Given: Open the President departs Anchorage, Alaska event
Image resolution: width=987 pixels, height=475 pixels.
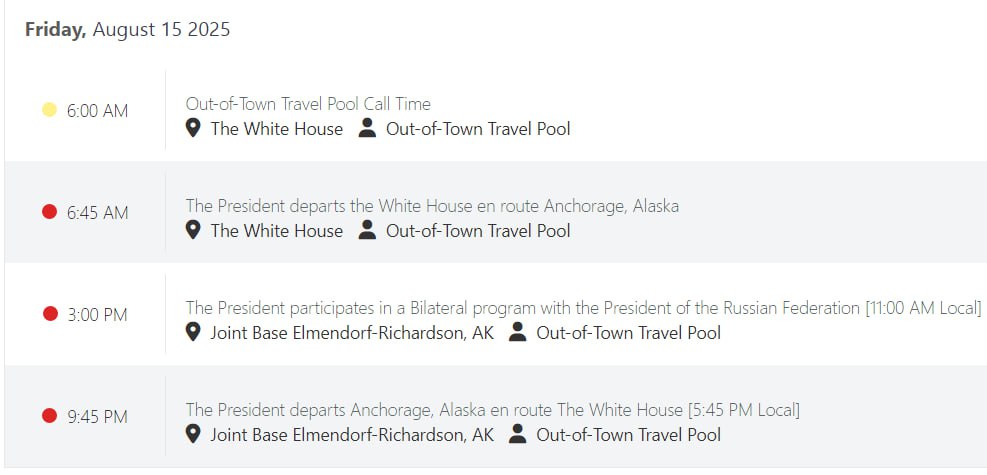Looking at the screenshot, I should pos(492,410).
